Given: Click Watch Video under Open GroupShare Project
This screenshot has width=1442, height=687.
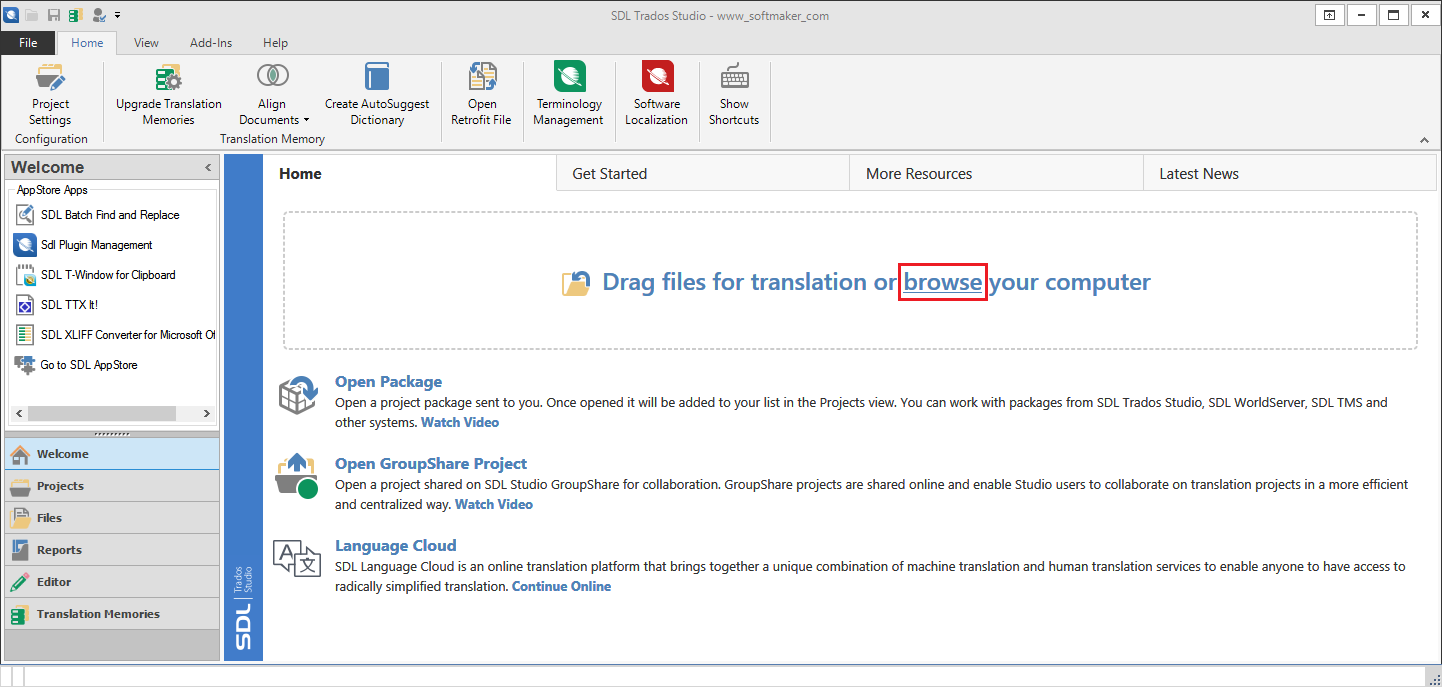Looking at the screenshot, I should coord(494,504).
